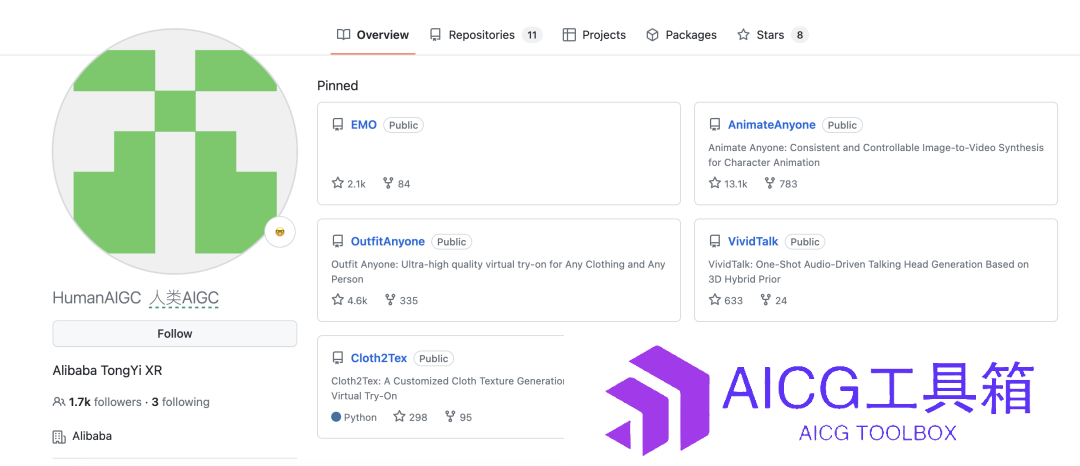Switch to the Repositories tab

486,34
